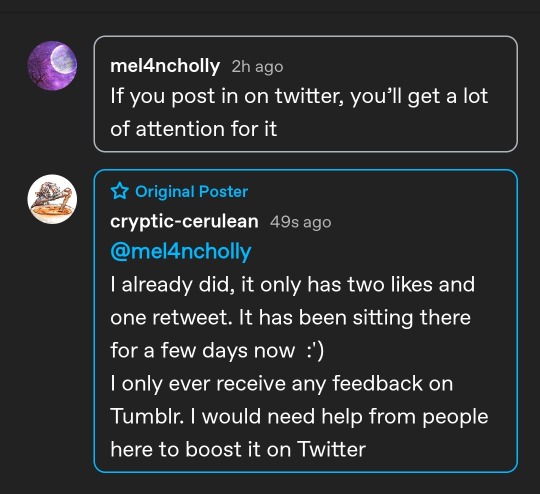Click the phrase 'for a few days now'
The height and width of the screenshot is (494, 540).
click(x=202, y=351)
